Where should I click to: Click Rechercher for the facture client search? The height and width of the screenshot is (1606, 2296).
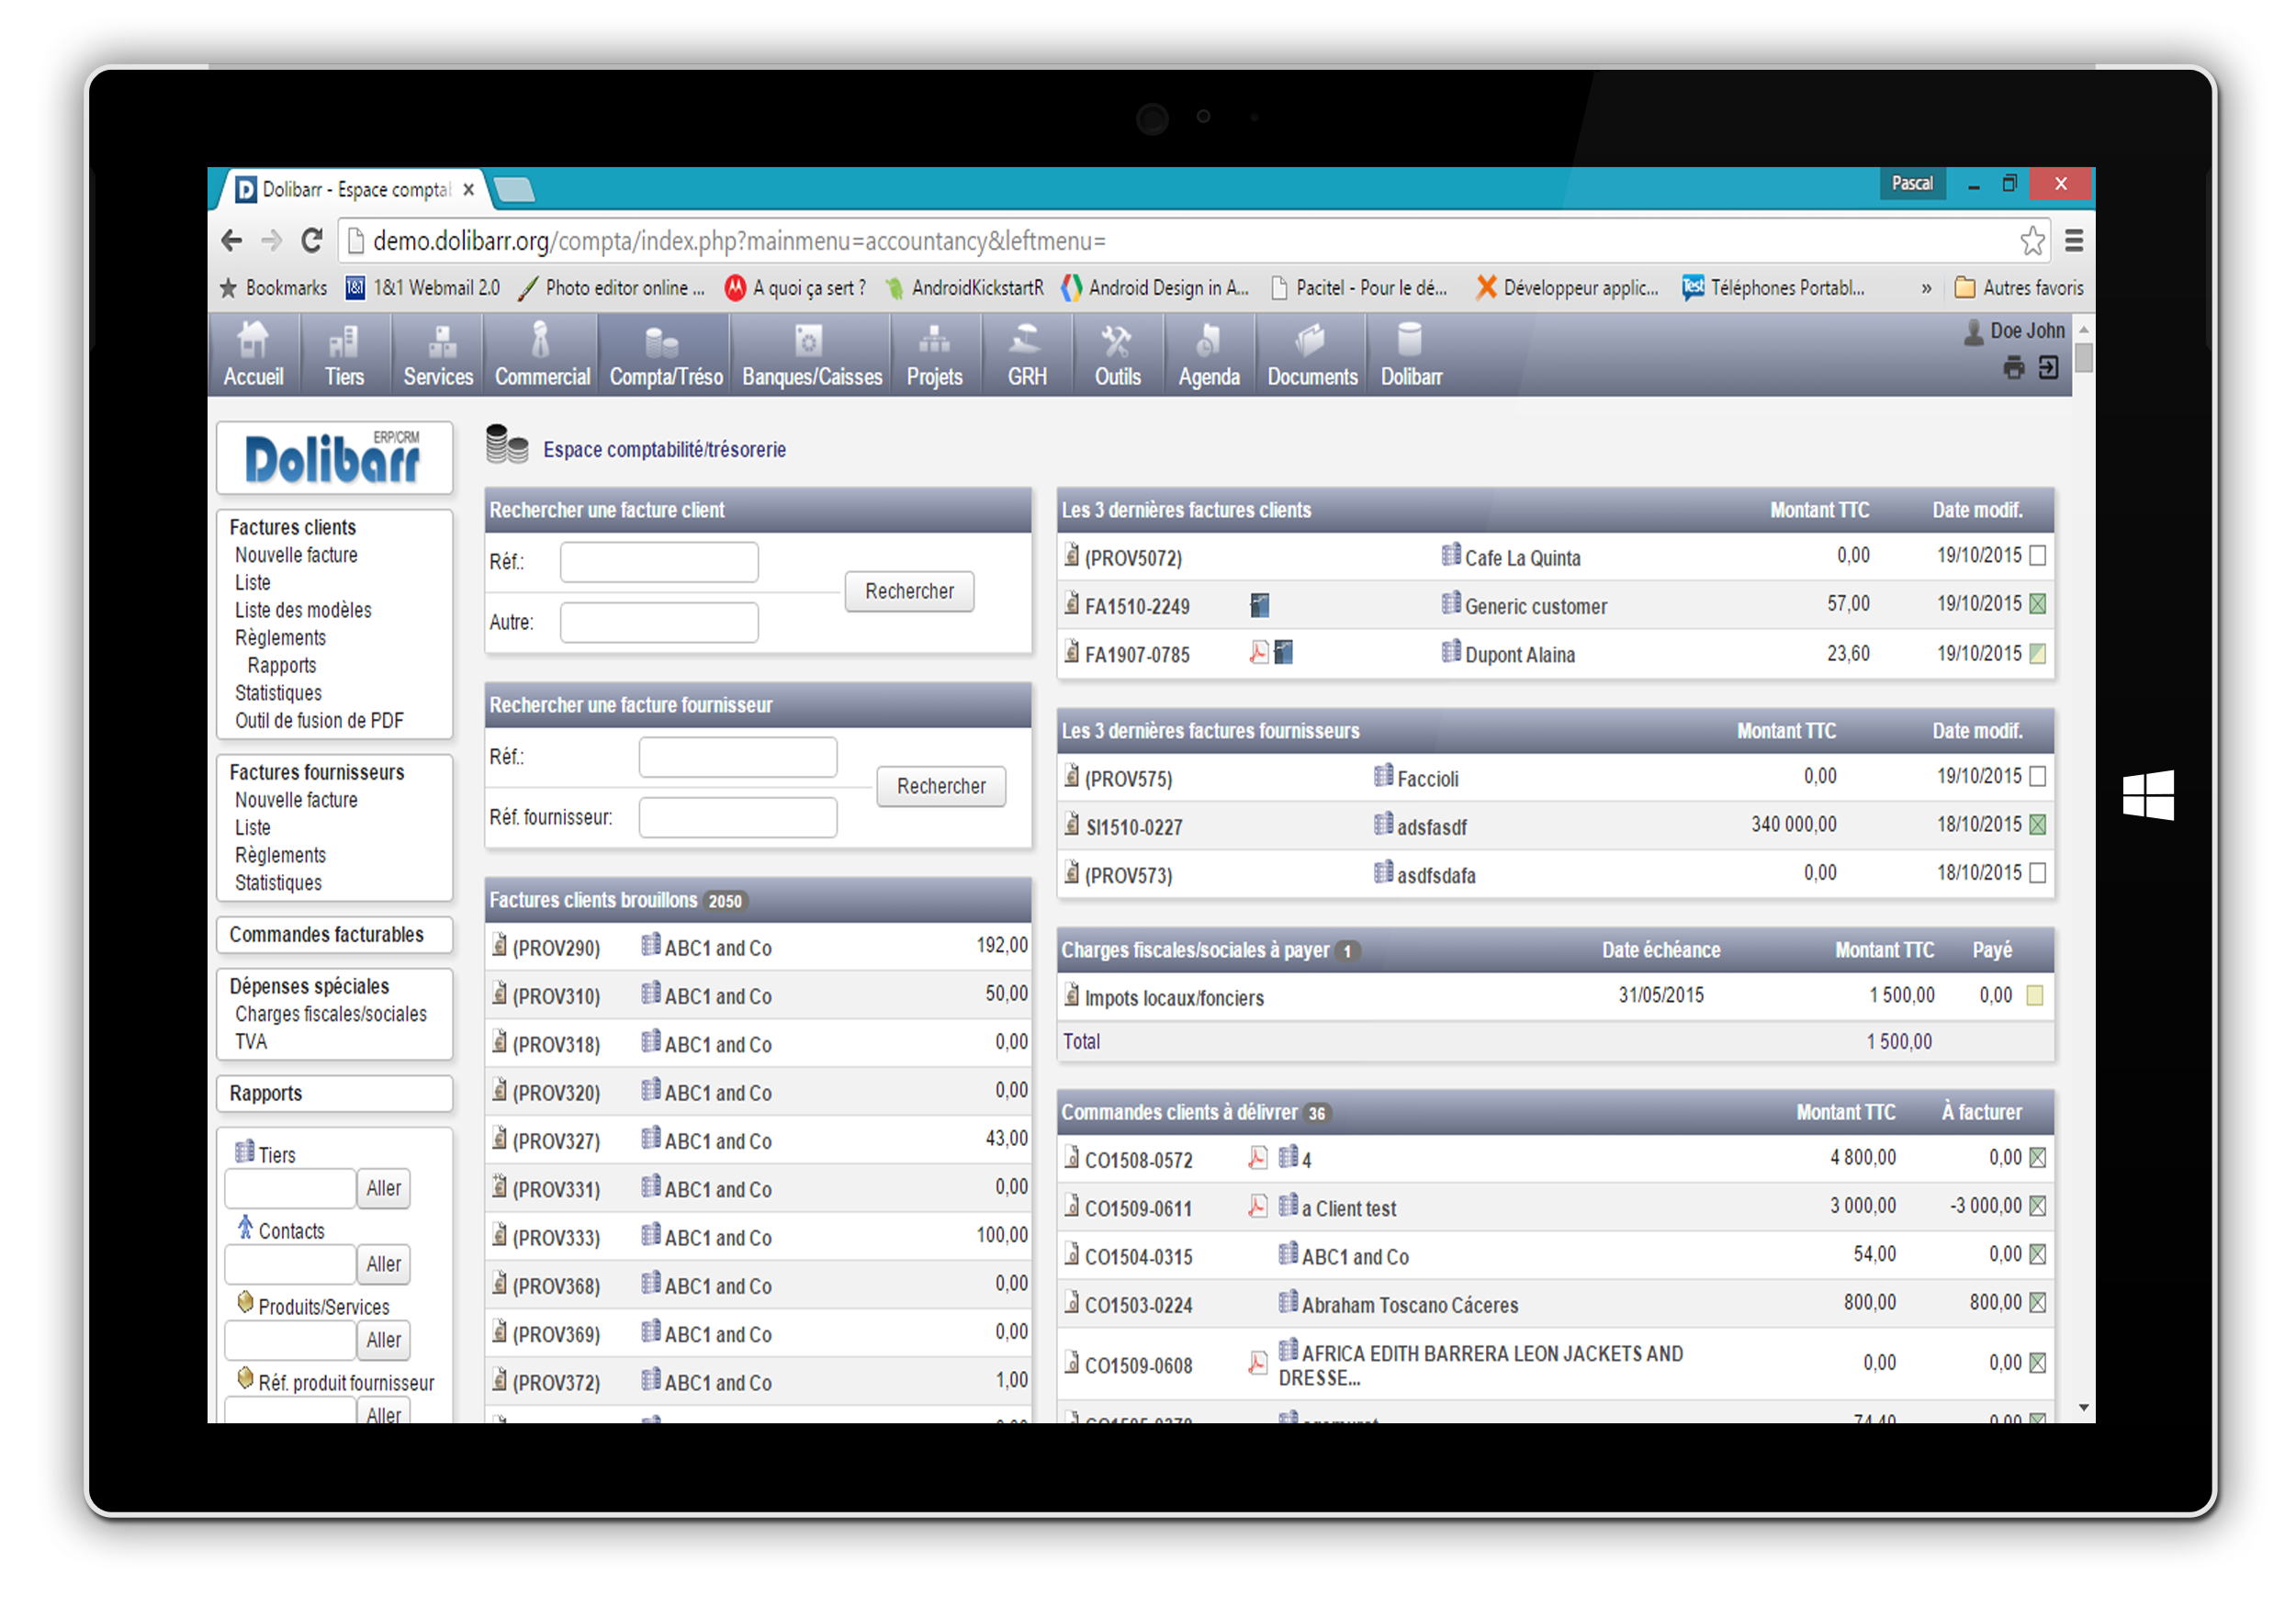click(x=908, y=591)
